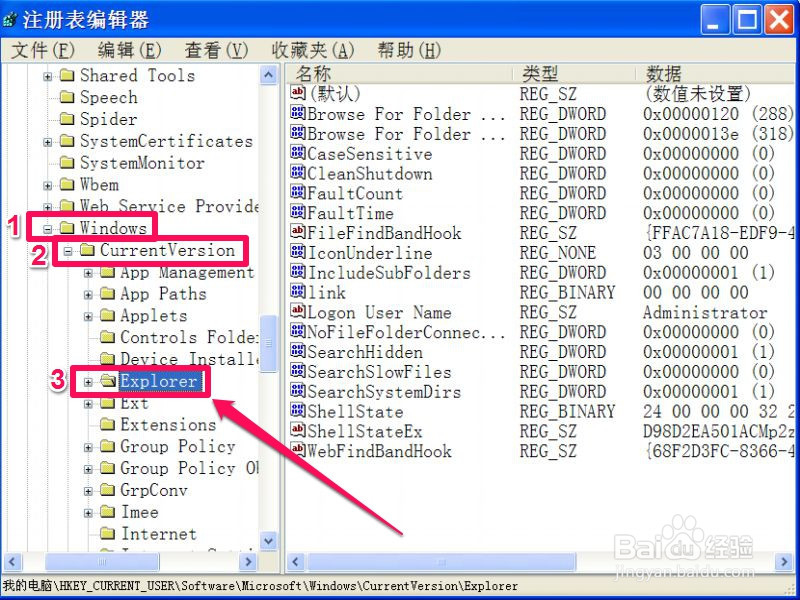Expand the App Management key

(89, 273)
